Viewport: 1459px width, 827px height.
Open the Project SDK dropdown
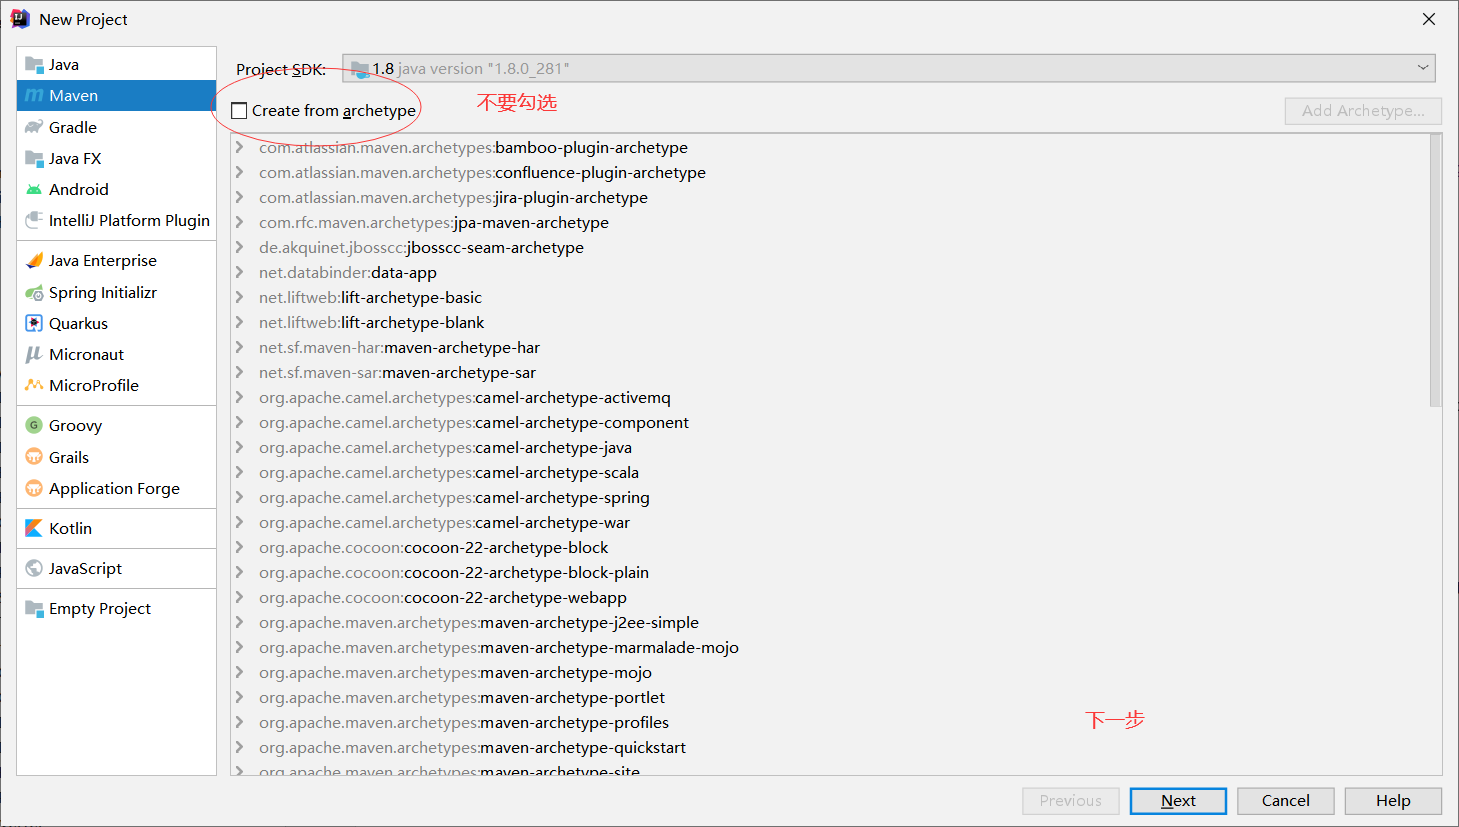pos(888,68)
